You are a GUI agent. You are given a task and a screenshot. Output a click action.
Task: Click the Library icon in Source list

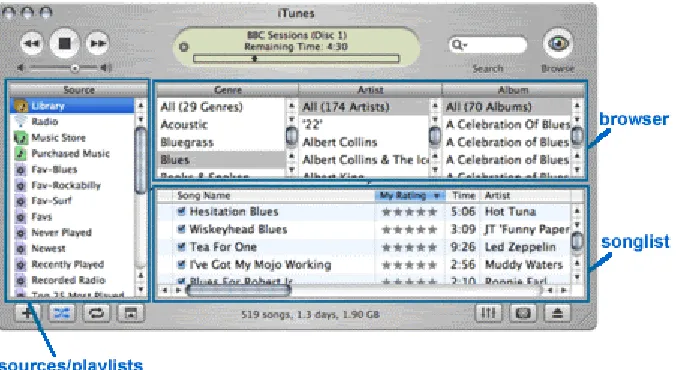point(20,105)
